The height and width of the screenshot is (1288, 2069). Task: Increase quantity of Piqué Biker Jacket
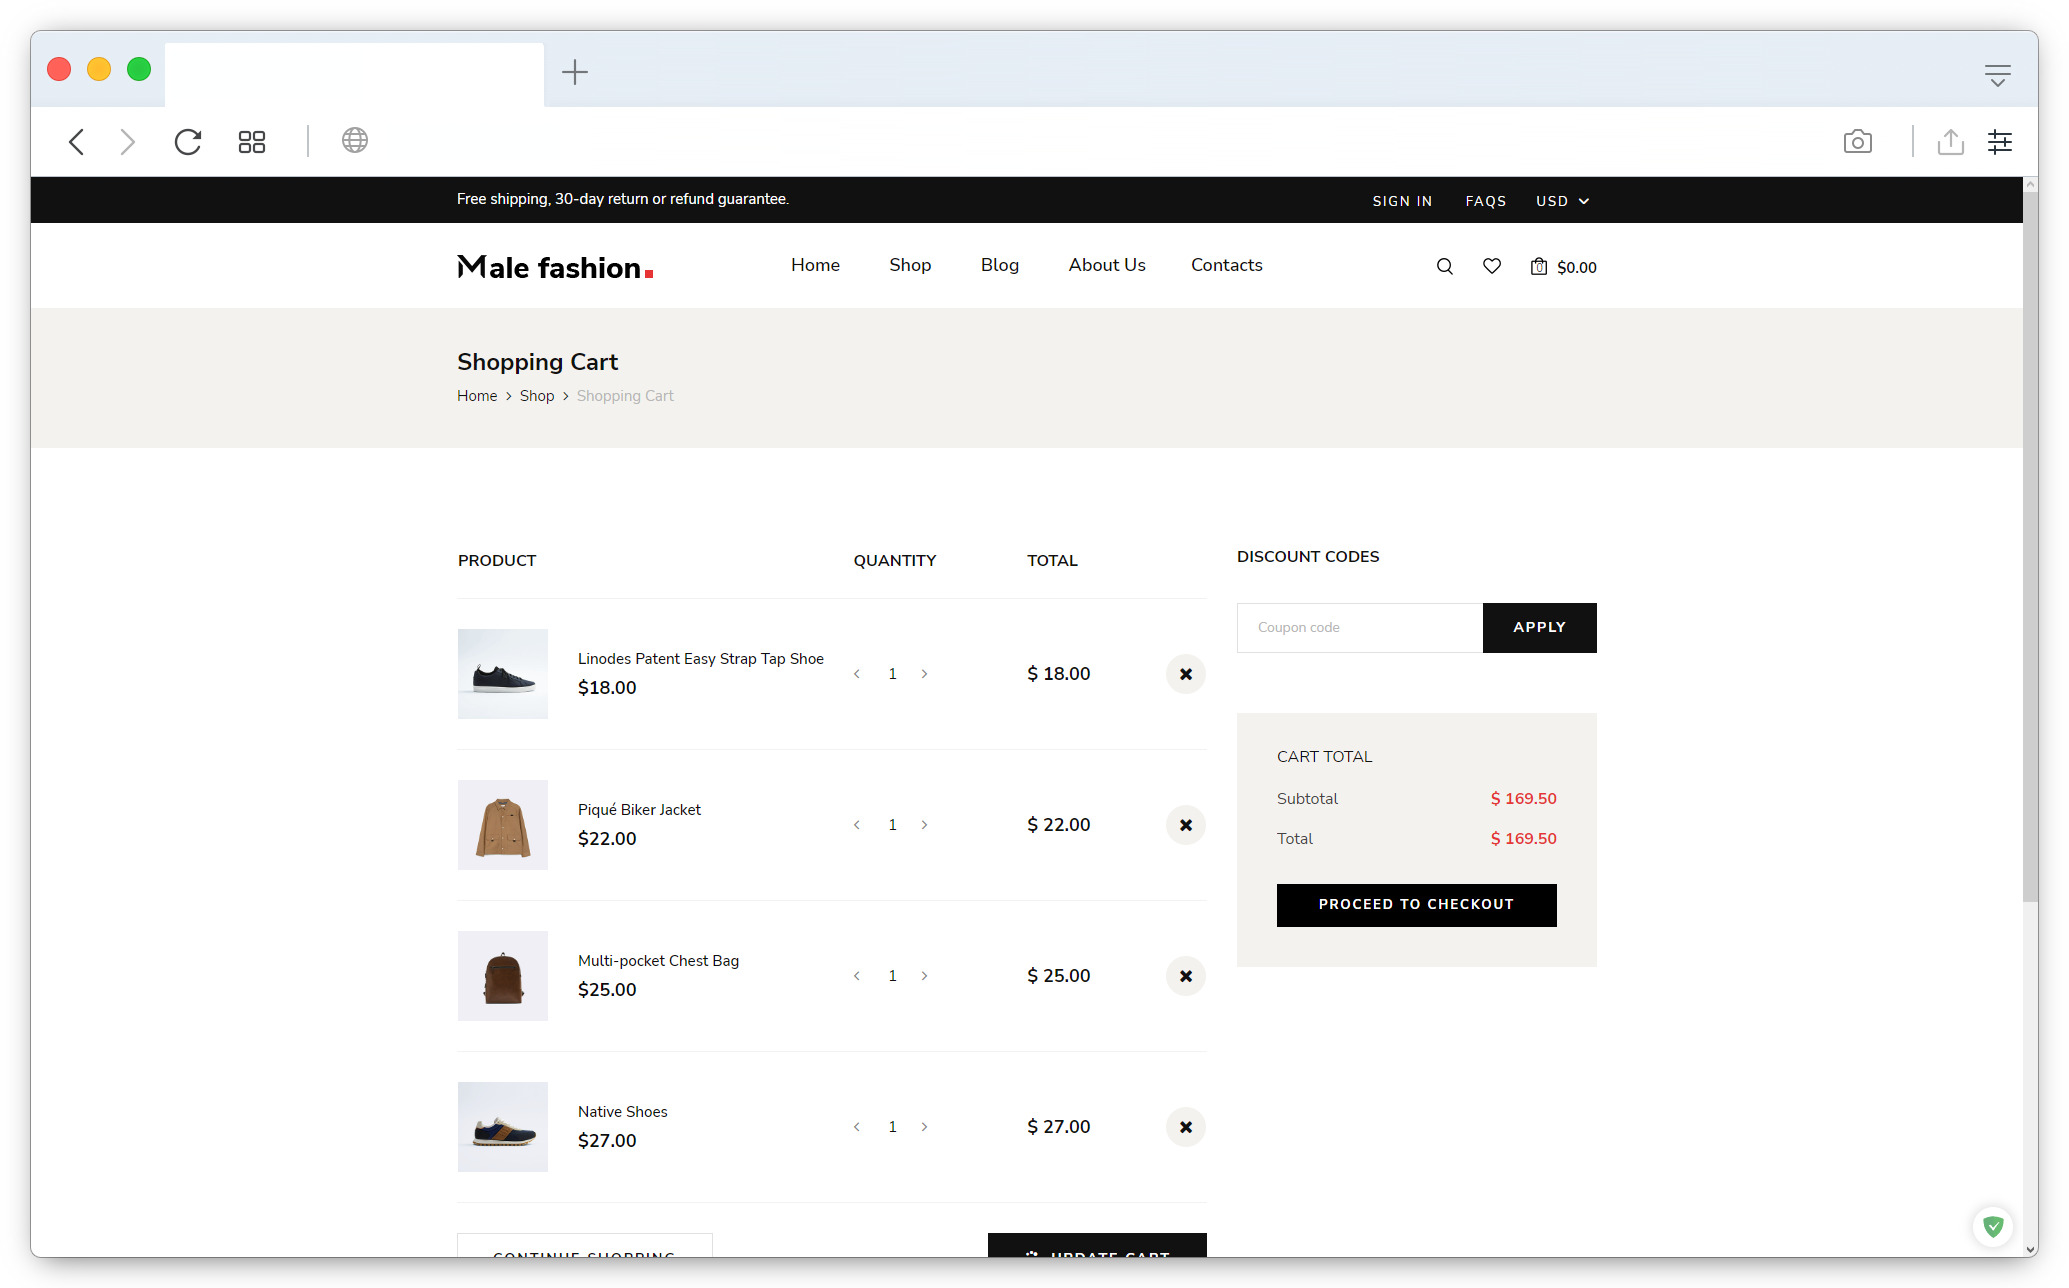pos(924,825)
